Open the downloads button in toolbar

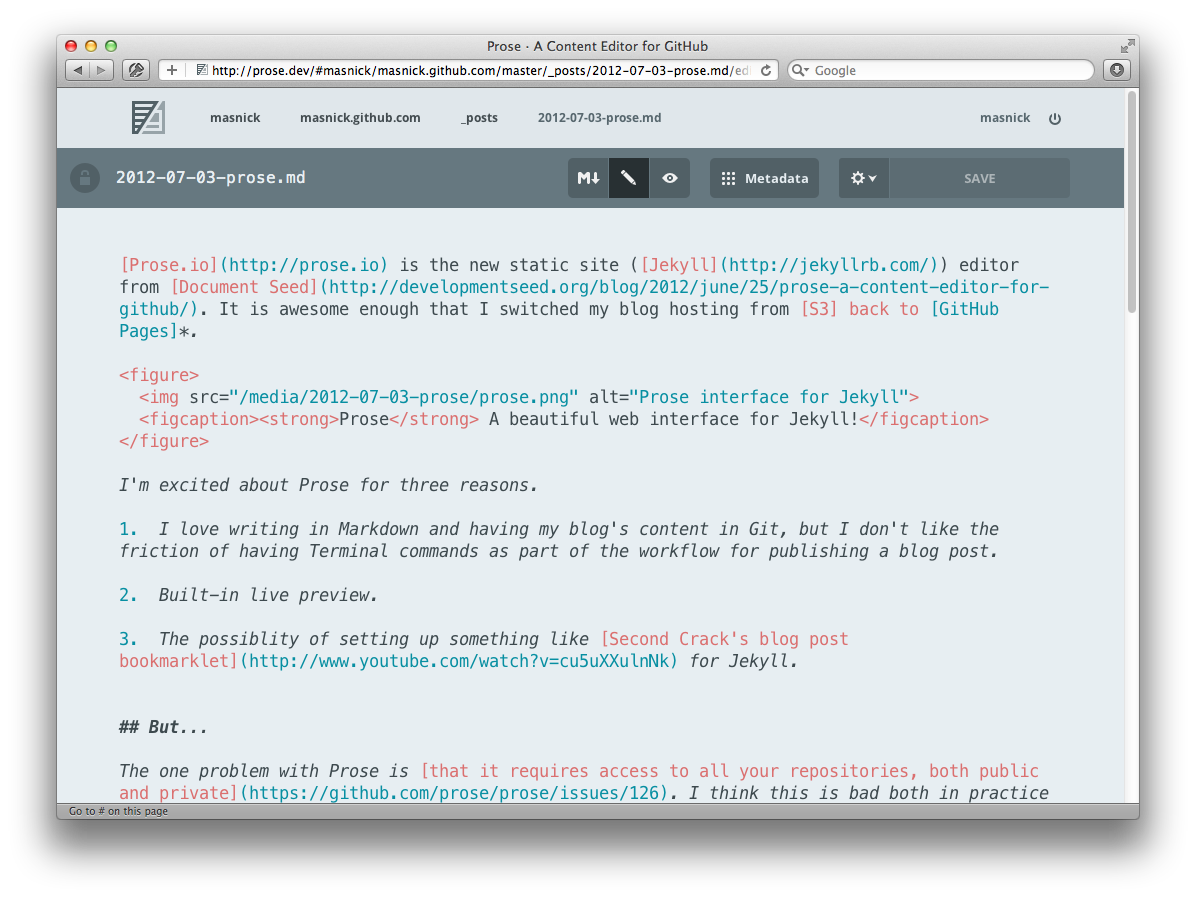1117,70
